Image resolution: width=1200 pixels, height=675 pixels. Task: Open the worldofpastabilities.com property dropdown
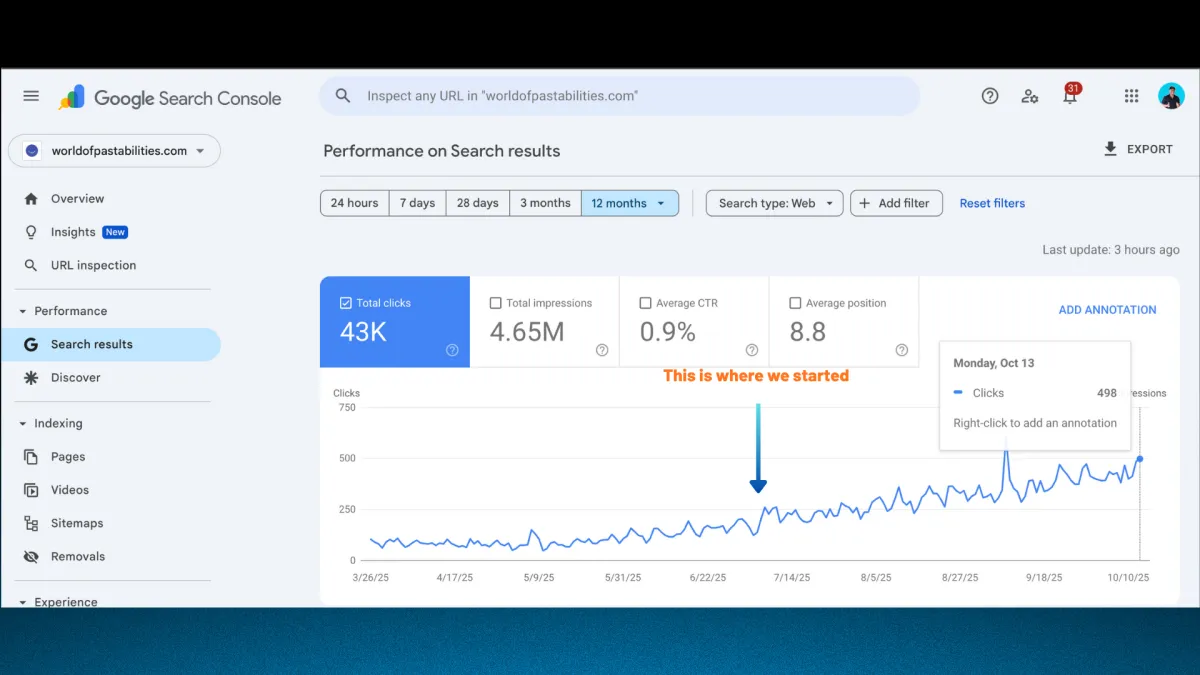pos(114,151)
